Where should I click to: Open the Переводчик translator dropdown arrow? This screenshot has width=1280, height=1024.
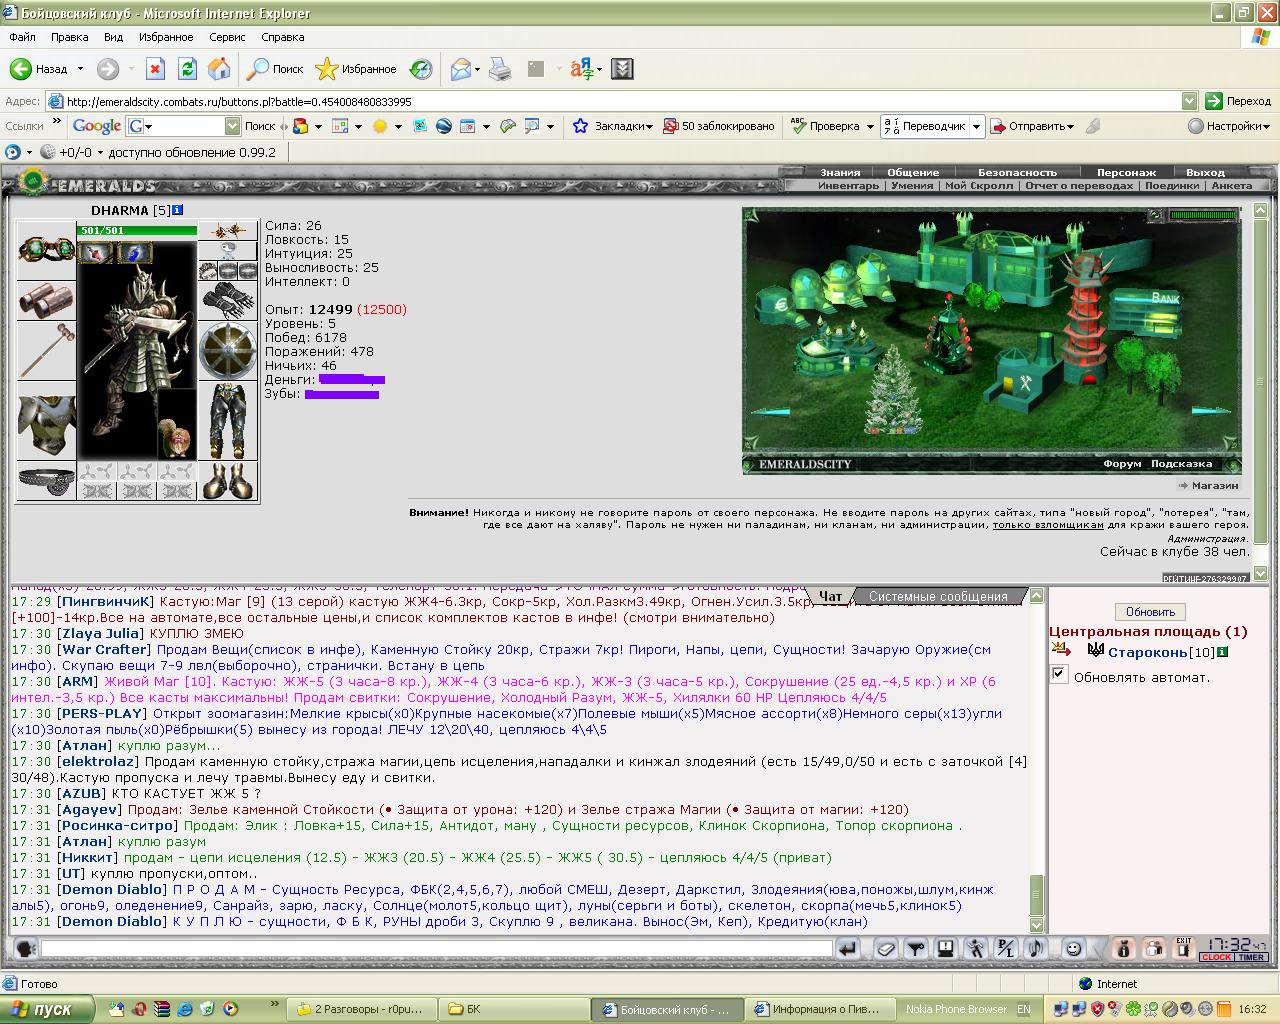tap(978, 126)
